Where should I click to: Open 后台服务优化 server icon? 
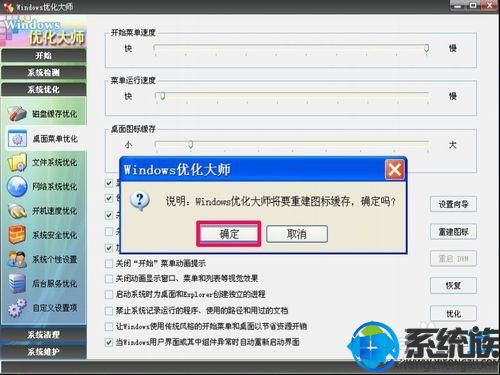pyautogui.click(x=17, y=283)
